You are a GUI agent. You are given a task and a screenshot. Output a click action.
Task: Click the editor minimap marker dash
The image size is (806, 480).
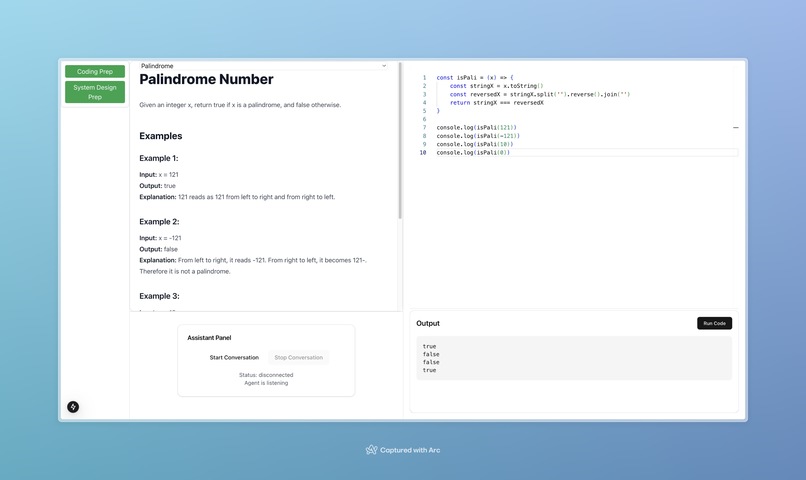coord(736,127)
